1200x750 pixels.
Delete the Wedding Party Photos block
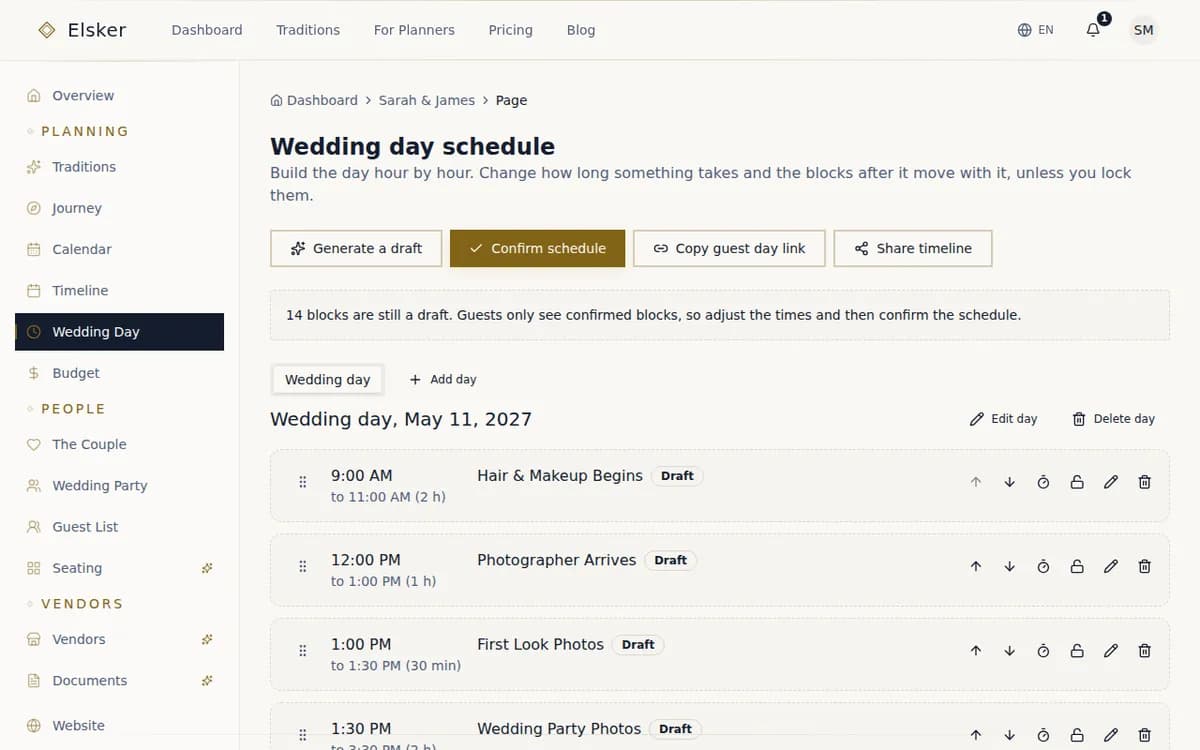coord(1145,735)
